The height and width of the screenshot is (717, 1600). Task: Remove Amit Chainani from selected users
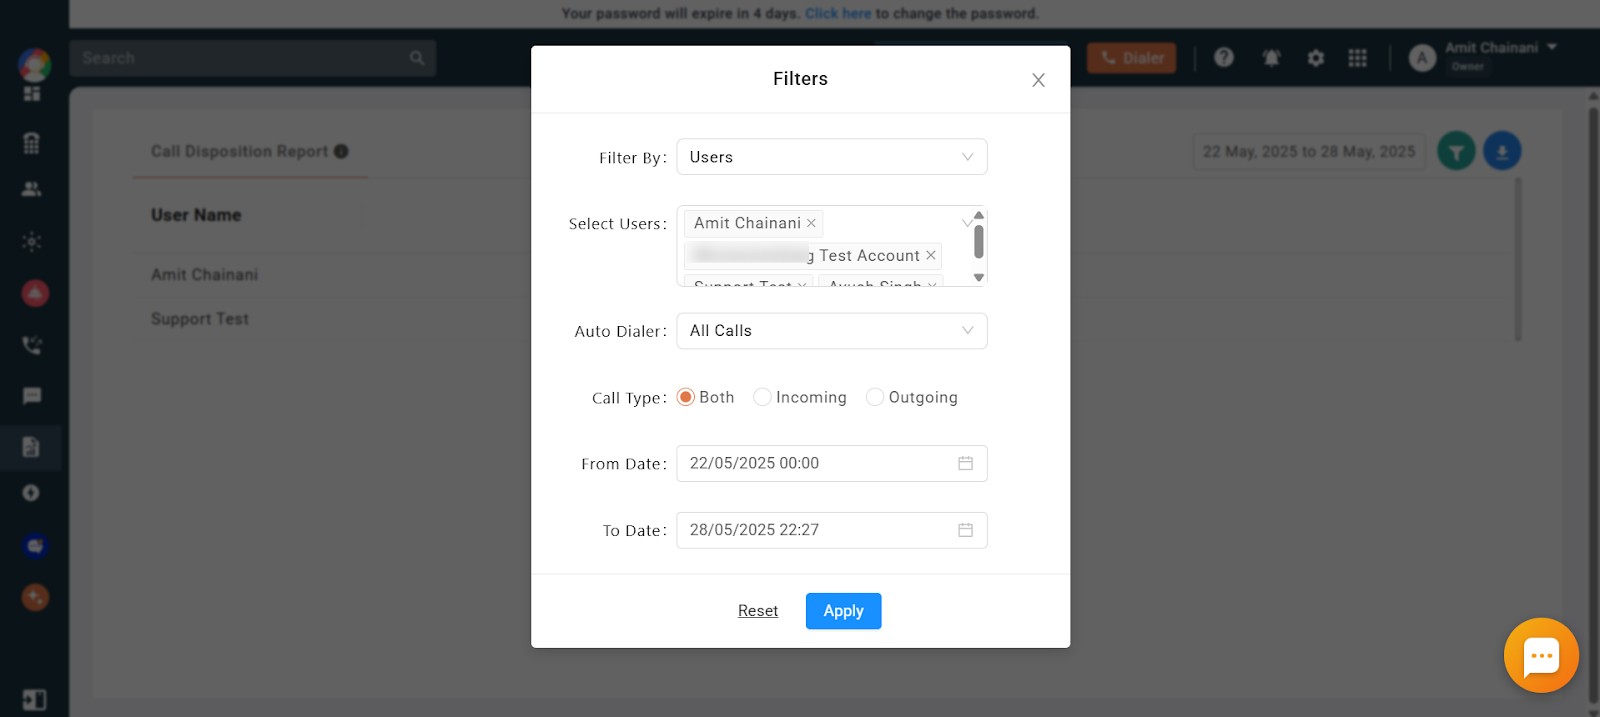tap(811, 223)
